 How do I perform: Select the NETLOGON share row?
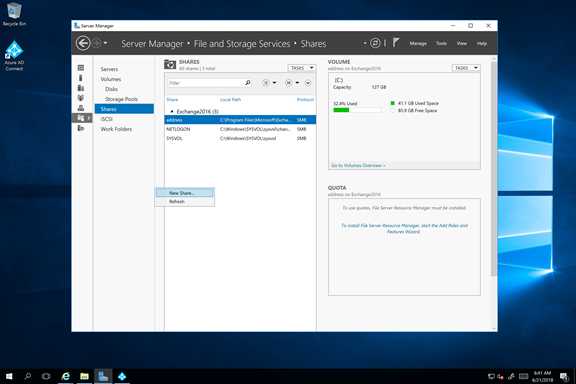point(240,129)
